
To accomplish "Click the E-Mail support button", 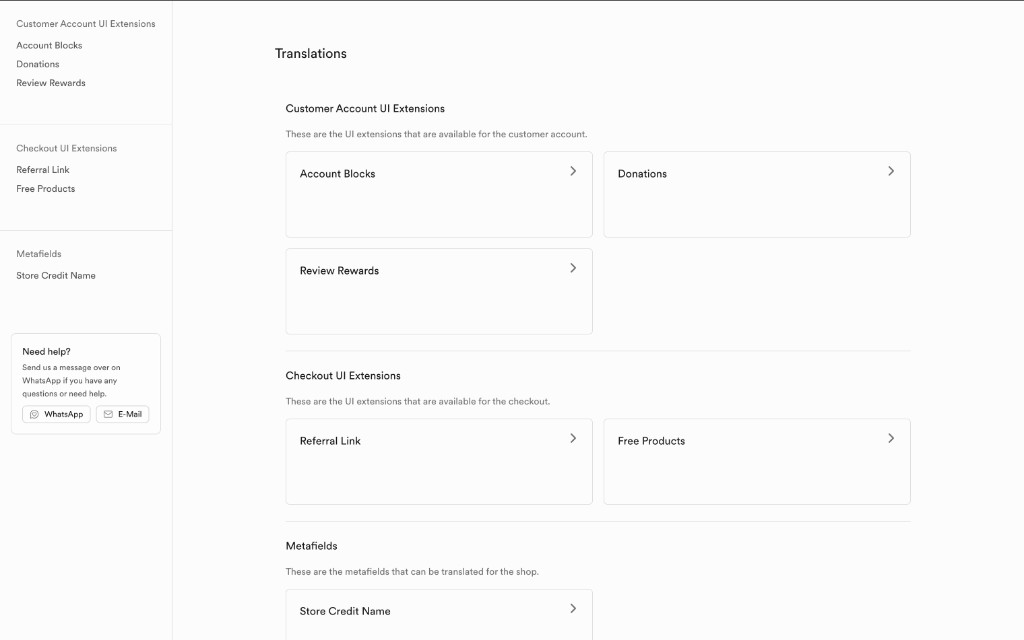I will coord(123,414).
